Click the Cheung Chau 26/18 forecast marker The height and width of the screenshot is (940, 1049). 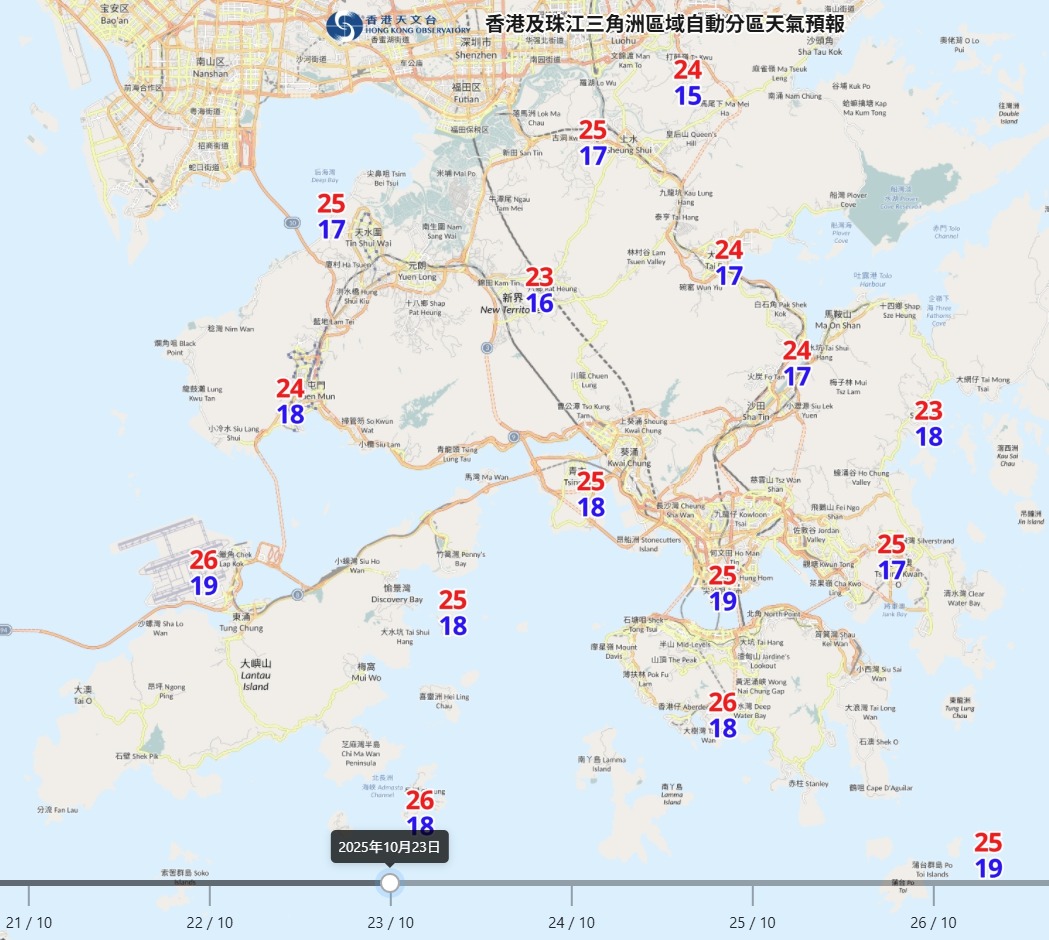[x=421, y=813]
